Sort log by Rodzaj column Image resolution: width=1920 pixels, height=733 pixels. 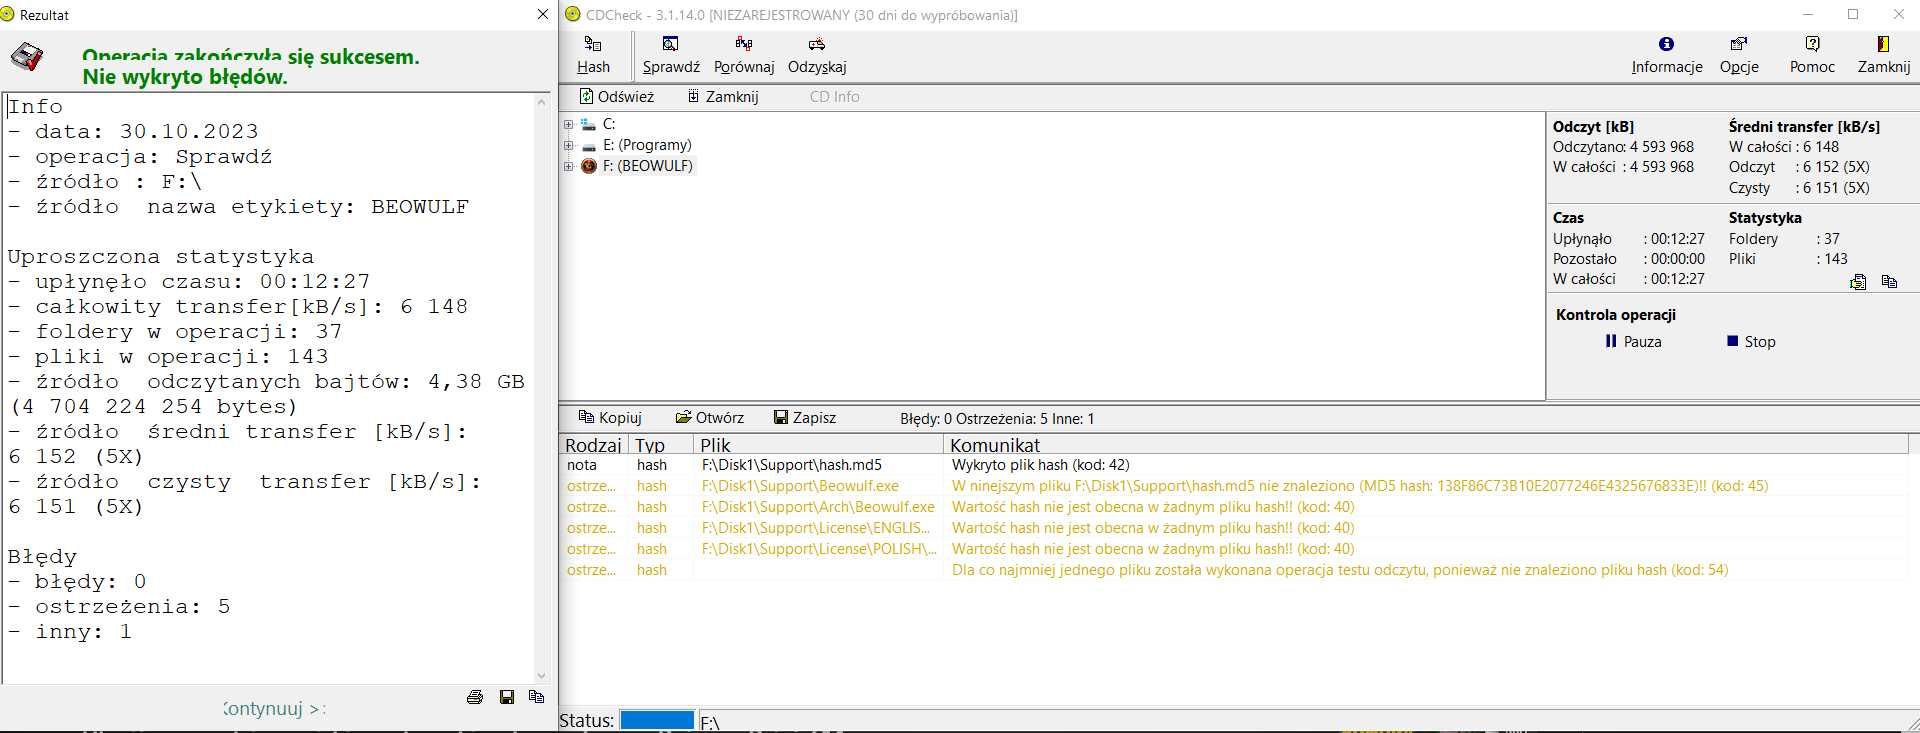coord(593,445)
